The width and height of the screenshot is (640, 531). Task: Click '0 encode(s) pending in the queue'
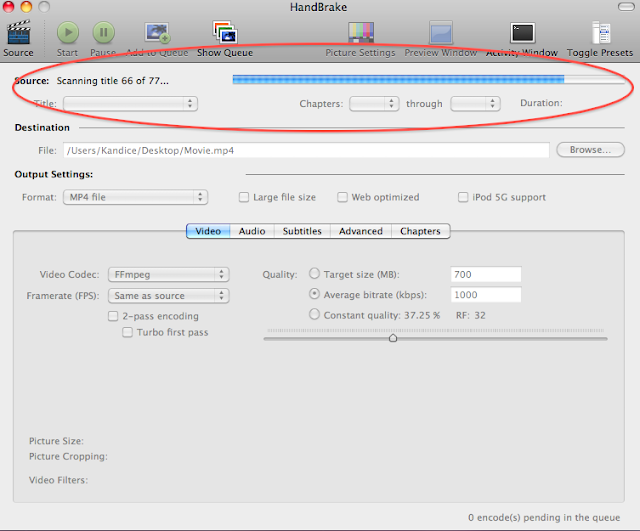(544, 518)
